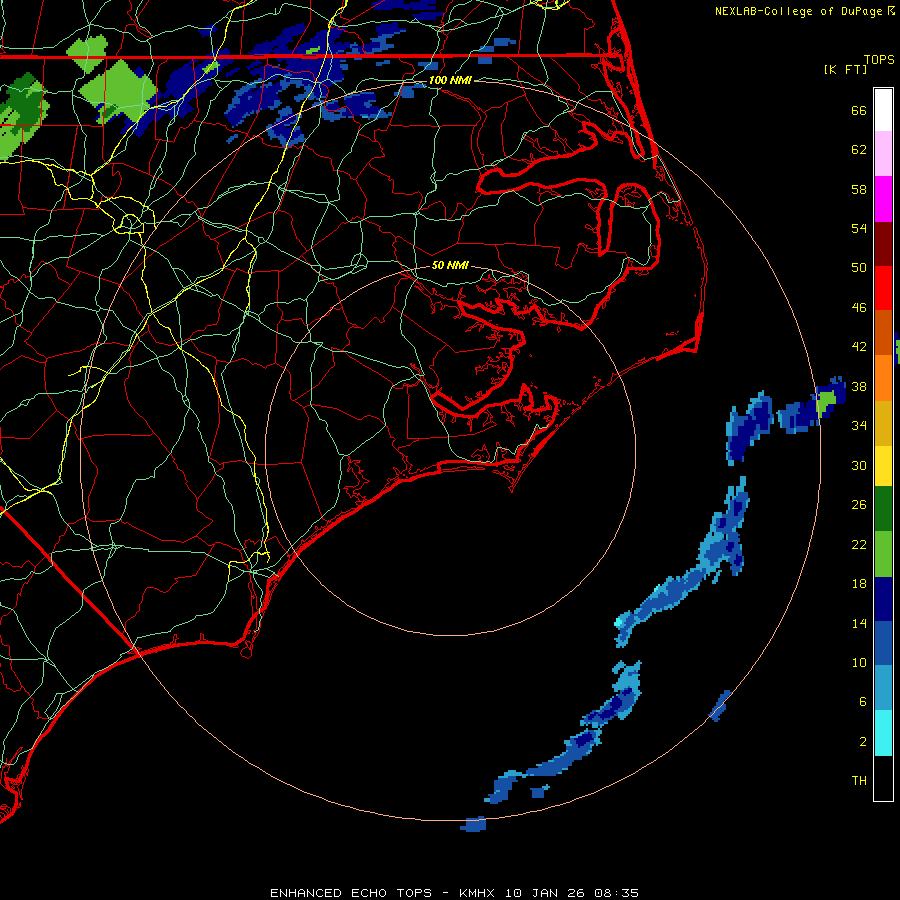The width and height of the screenshot is (900, 900).
Task: Click the light green echo pixel on 100 NMI ring
Action: pyautogui.click(x=826, y=403)
